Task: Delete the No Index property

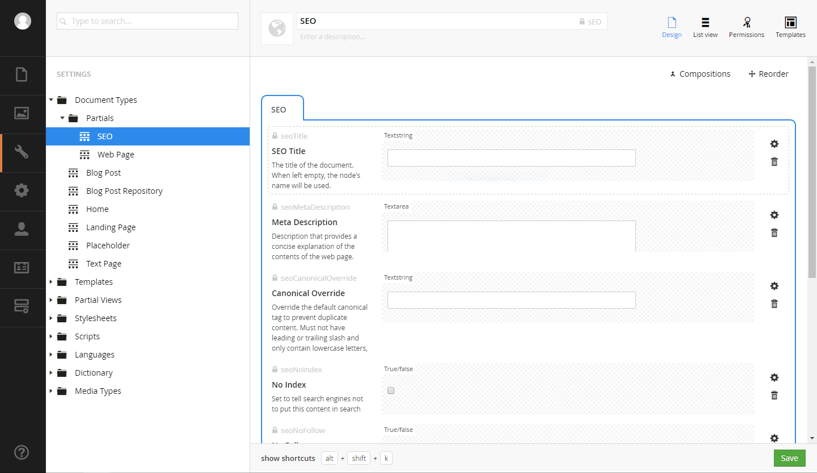Action: coord(774,395)
